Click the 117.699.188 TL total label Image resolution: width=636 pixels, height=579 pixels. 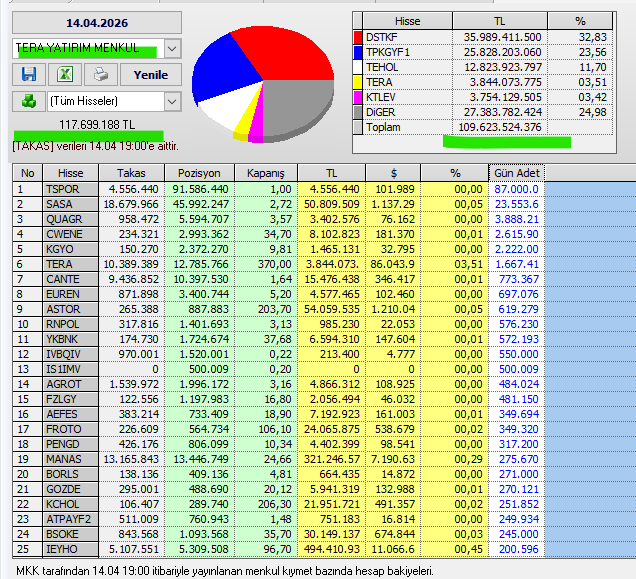pos(97,125)
